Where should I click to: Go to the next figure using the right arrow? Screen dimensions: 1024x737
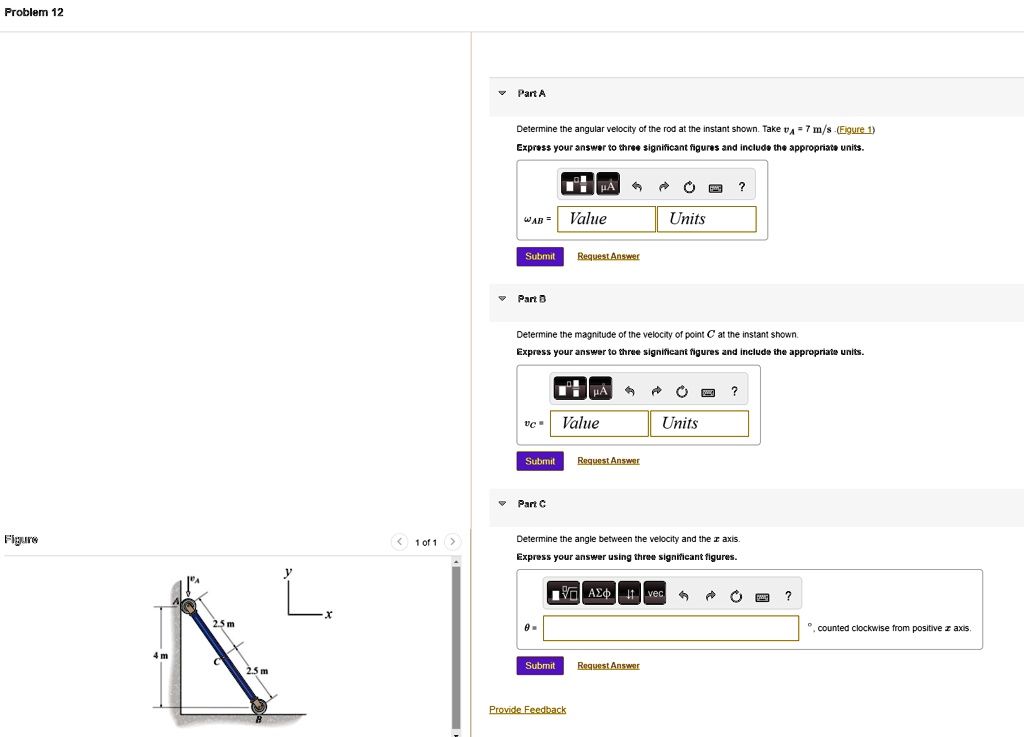pos(452,542)
